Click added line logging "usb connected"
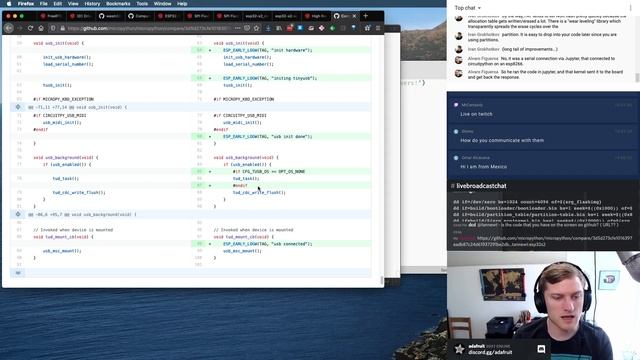Image resolution: width=640 pixels, height=360 pixels. [x=281, y=244]
